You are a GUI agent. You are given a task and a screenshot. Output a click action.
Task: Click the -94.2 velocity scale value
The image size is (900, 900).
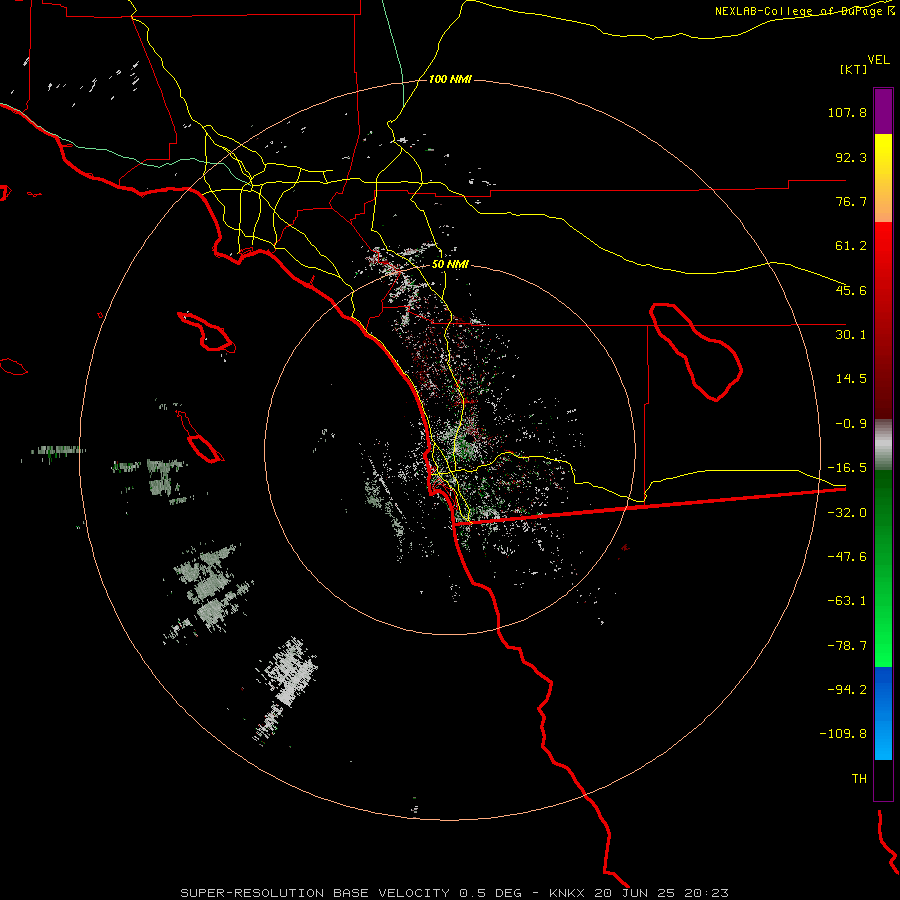click(x=847, y=690)
